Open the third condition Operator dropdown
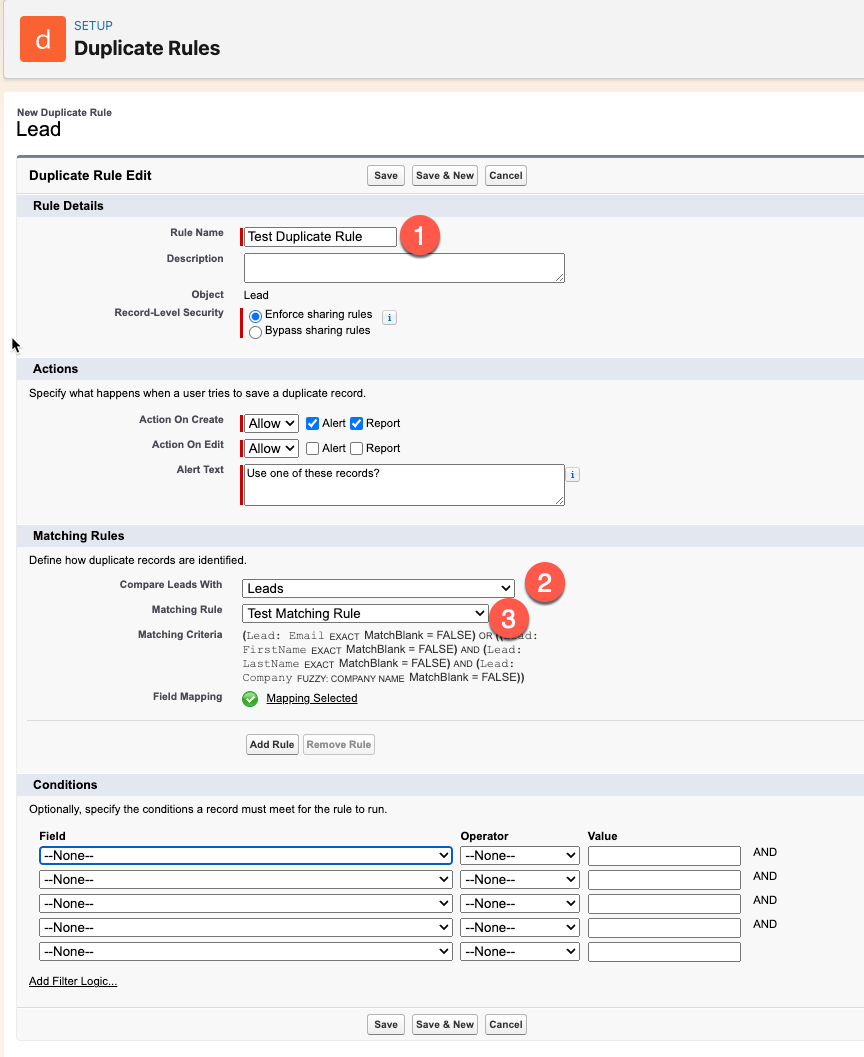The image size is (864, 1057). click(520, 903)
